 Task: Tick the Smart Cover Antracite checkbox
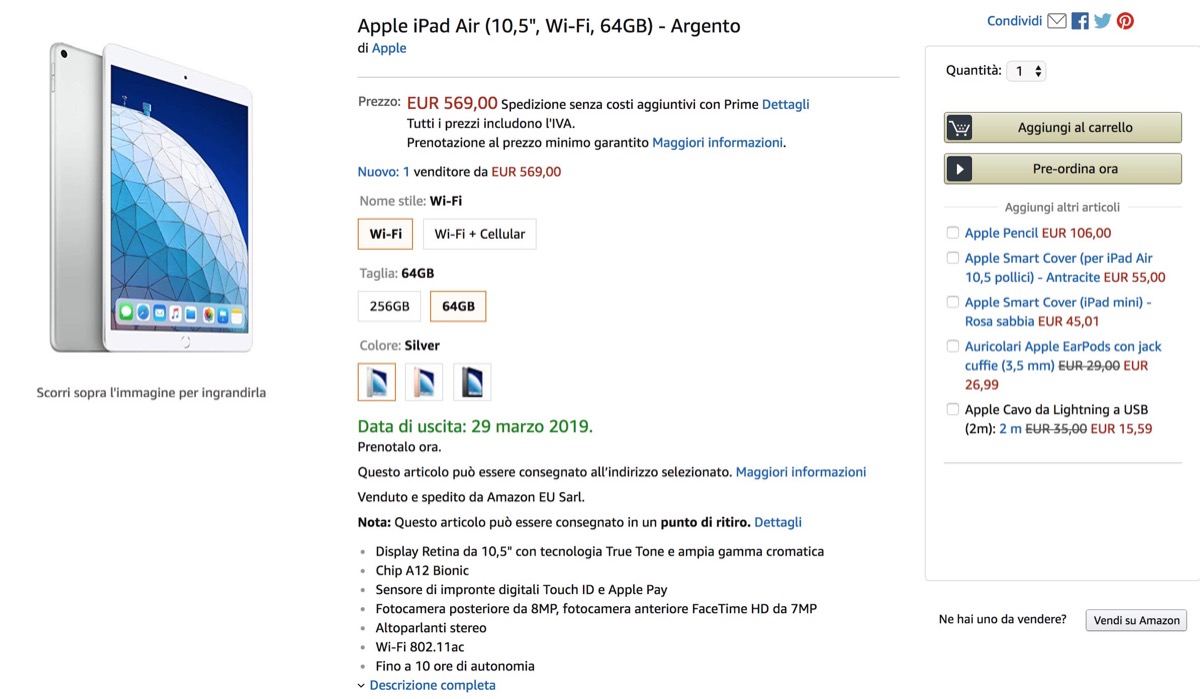[x=953, y=258]
